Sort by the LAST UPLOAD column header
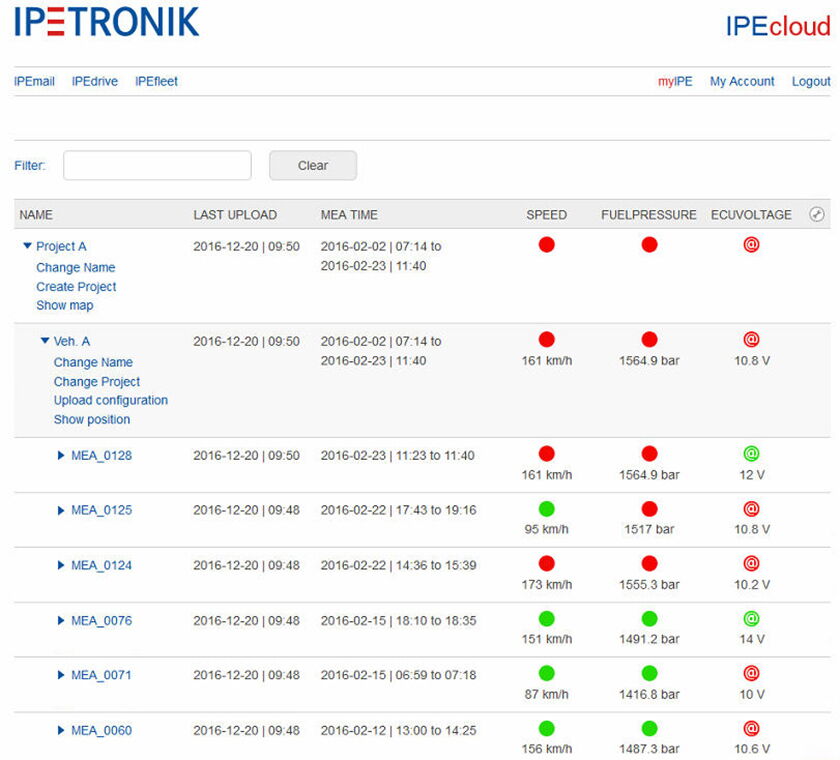 coord(235,215)
